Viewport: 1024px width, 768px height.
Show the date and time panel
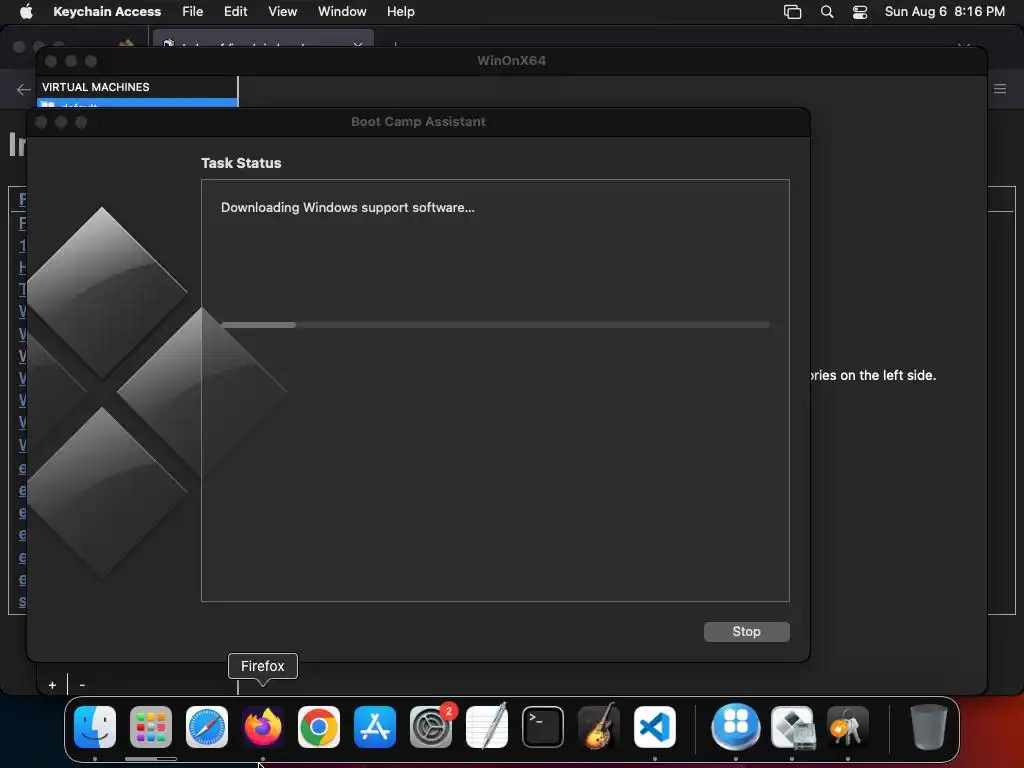tap(944, 12)
